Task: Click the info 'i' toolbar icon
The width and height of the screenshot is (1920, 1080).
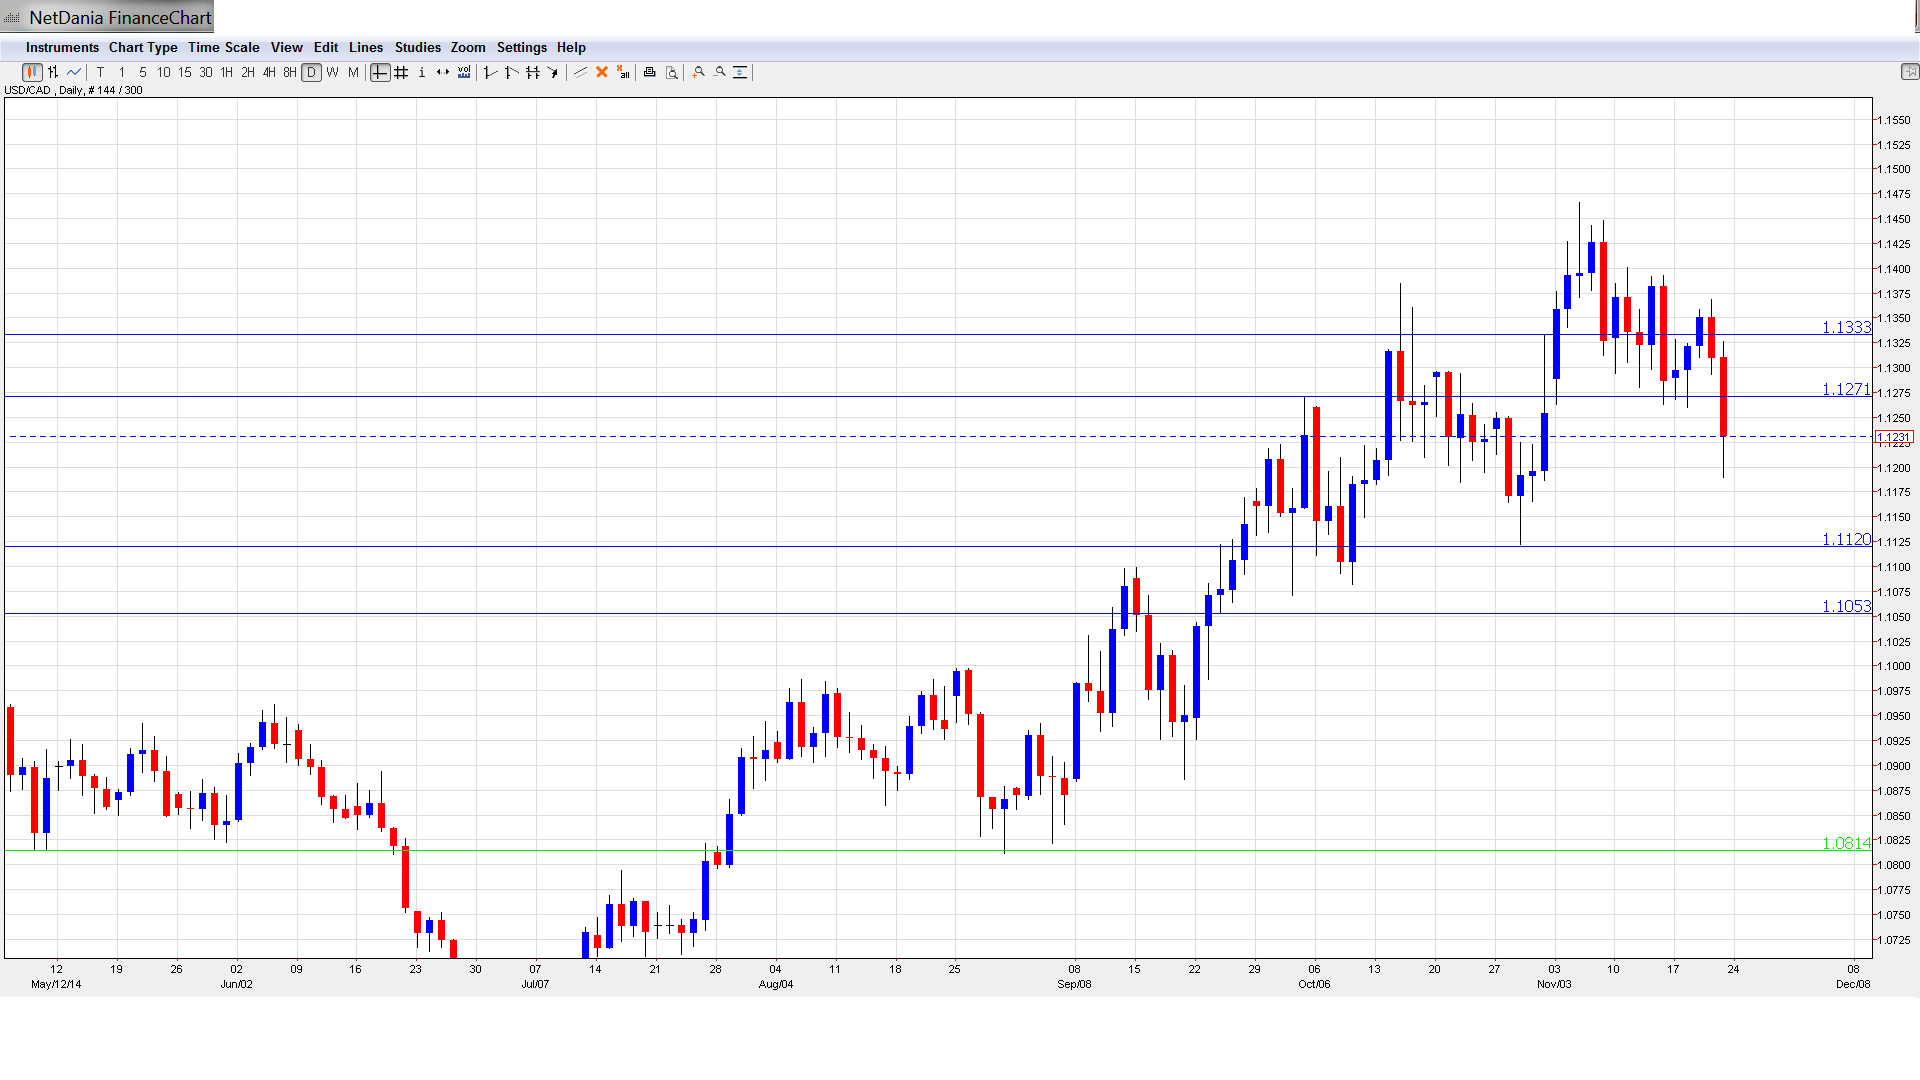Action: (x=422, y=72)
